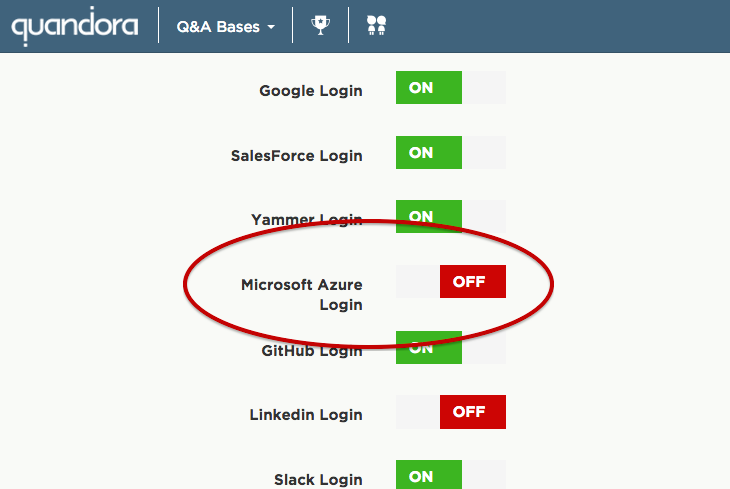Image resolution: width=730 pixels, height=489 pixels.
Task: Click the Microsoft Azure Login label
Action: tap(302, 294)
